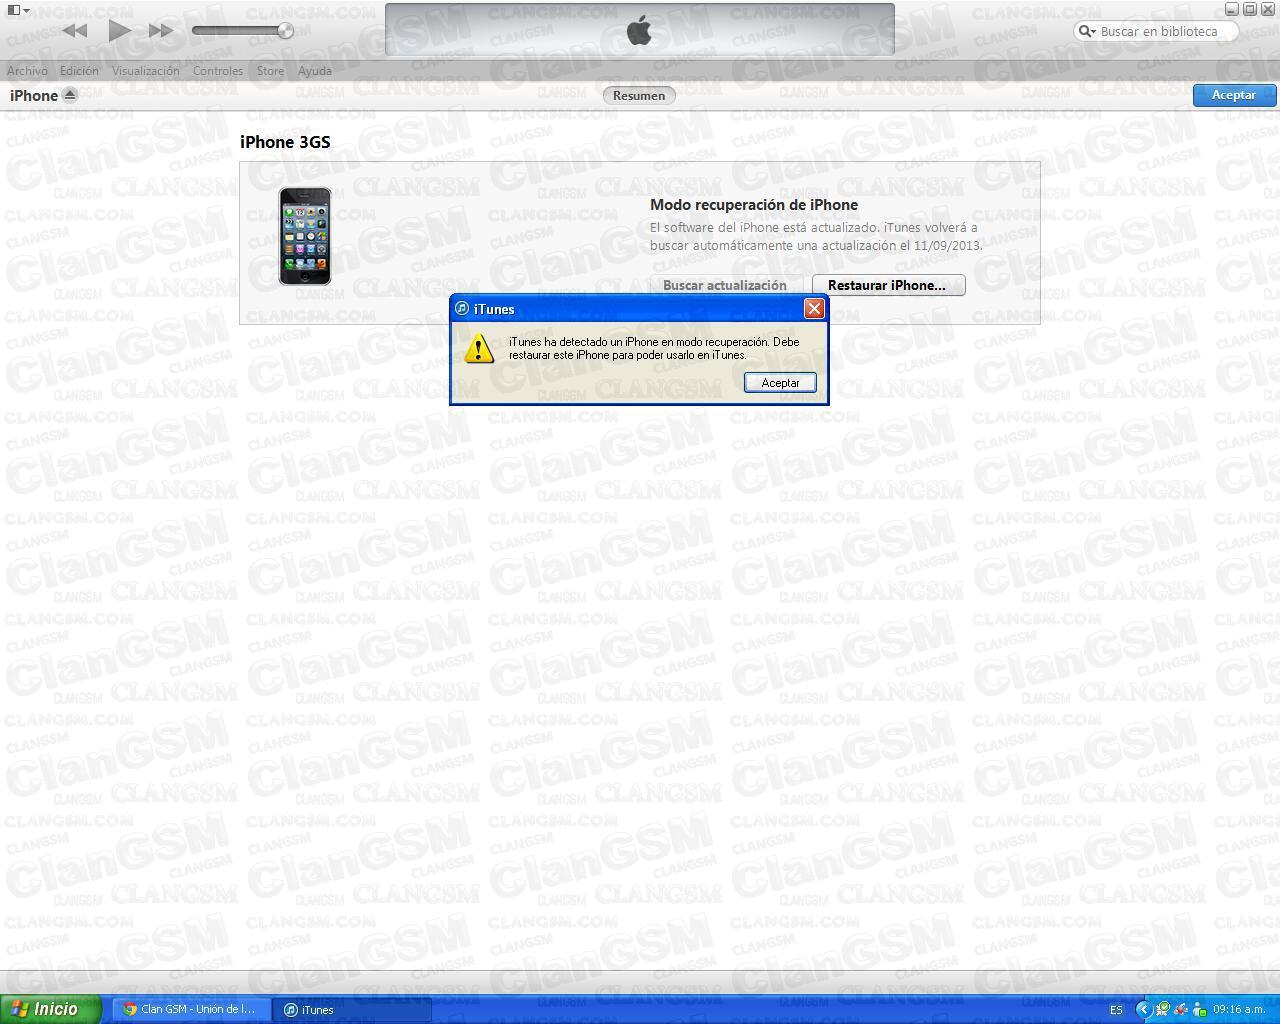Screen dimensions: 1280x1024
Task: Click the messenger person tray icon
Action: click(1199, 1010)
